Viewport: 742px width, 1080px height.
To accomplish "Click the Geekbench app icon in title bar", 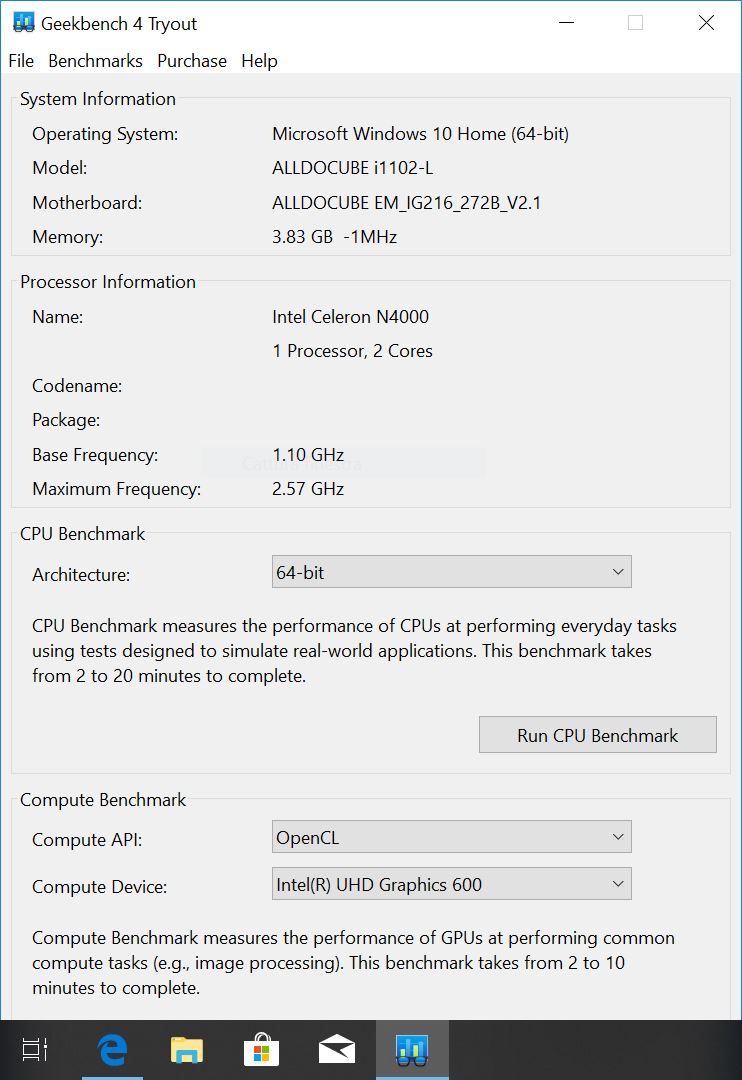I will pos(23,23).
